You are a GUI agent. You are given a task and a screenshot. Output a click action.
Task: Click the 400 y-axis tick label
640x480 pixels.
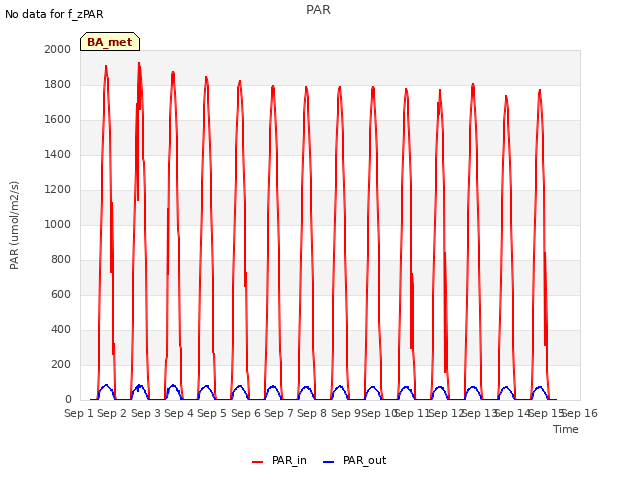61,329
